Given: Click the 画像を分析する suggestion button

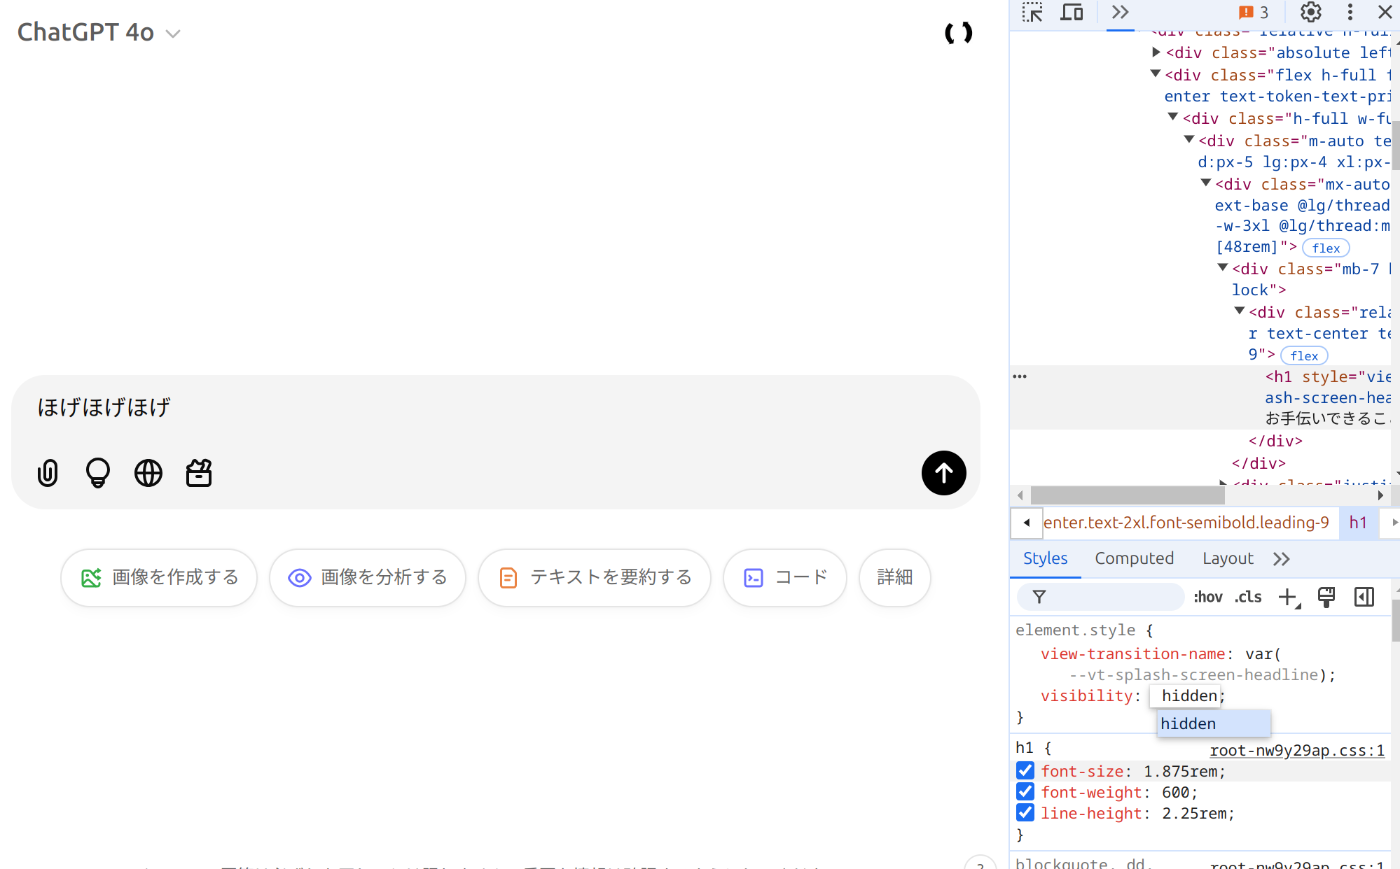Looking at the screenshot, I should click(x=368, y=577).
